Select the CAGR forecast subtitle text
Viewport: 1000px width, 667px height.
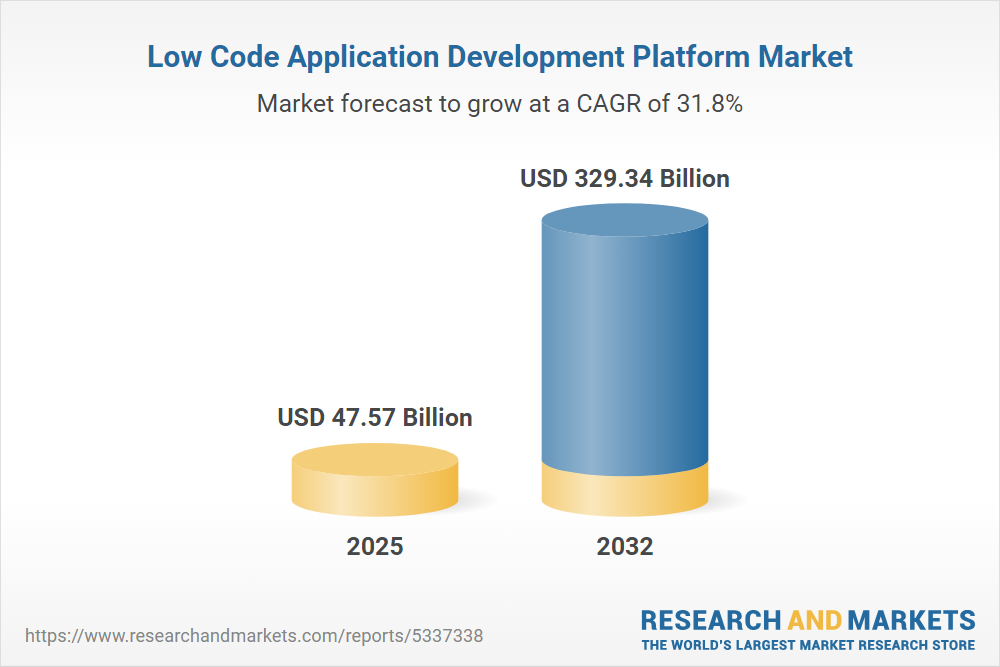point(500,103)
